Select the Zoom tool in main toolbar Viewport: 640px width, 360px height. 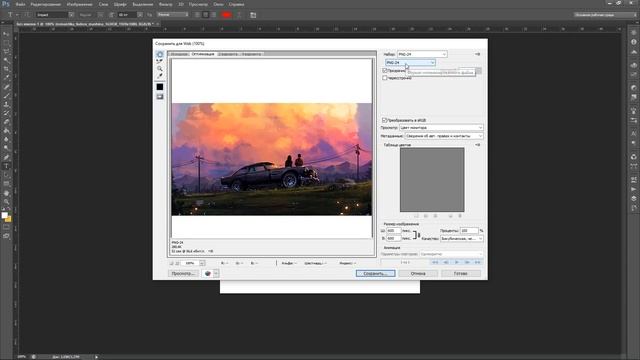[6, 202]
